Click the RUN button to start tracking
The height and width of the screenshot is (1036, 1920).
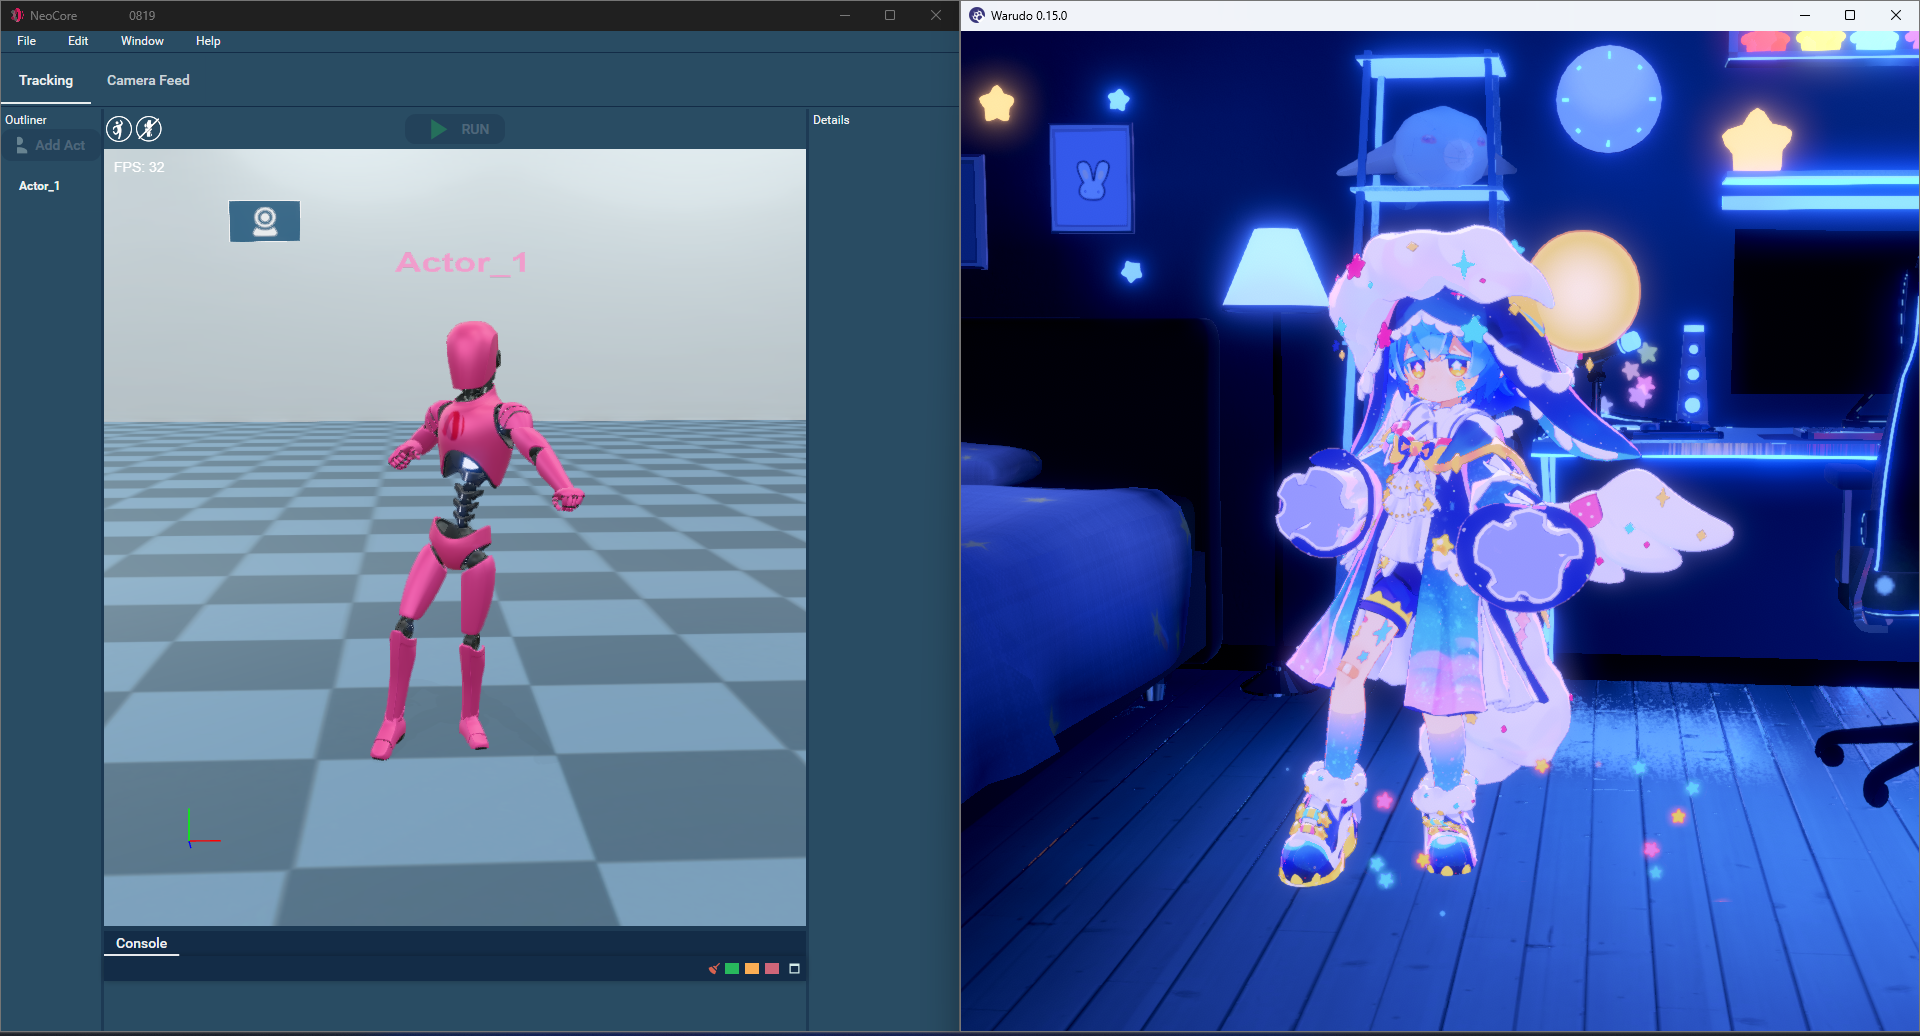pos(455,129)
